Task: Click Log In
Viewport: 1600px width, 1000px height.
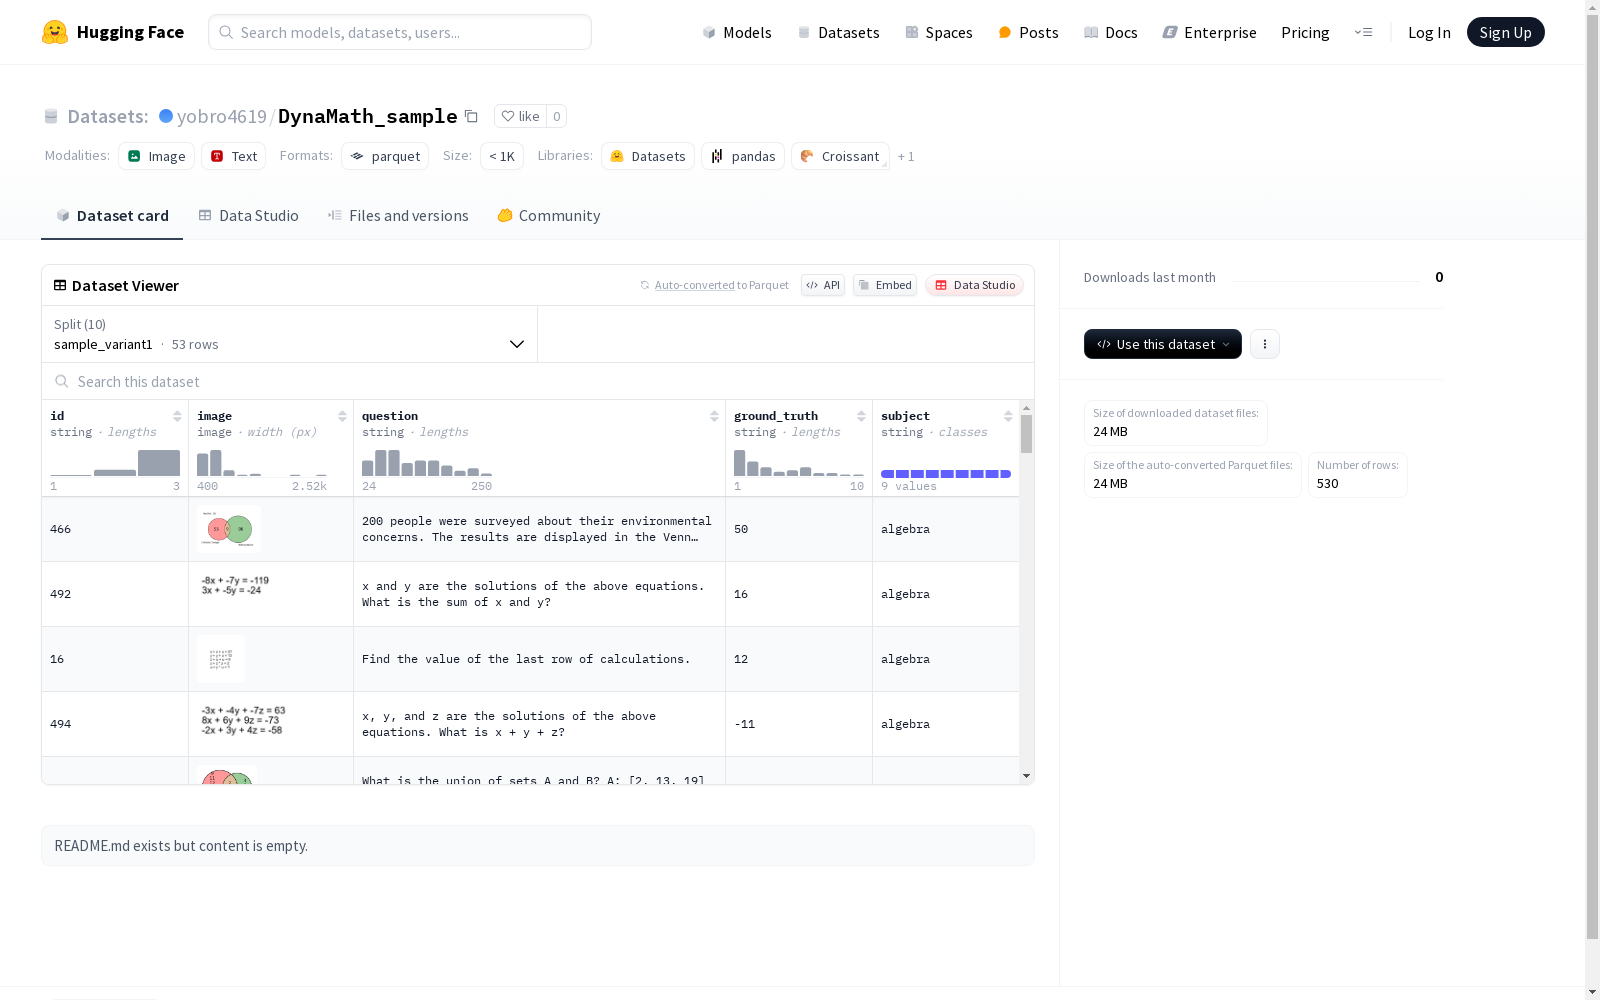Action: (1429, 32)
